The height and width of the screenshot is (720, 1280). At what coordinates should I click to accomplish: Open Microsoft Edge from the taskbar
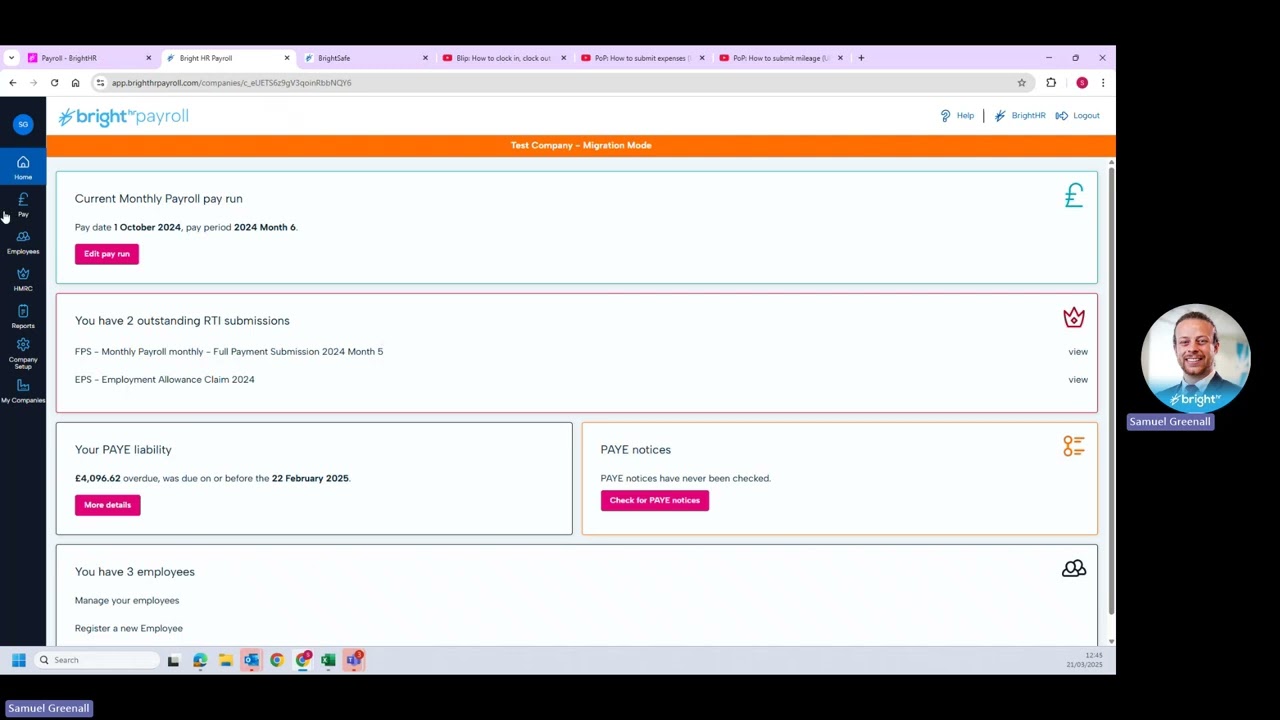(200, 660)
